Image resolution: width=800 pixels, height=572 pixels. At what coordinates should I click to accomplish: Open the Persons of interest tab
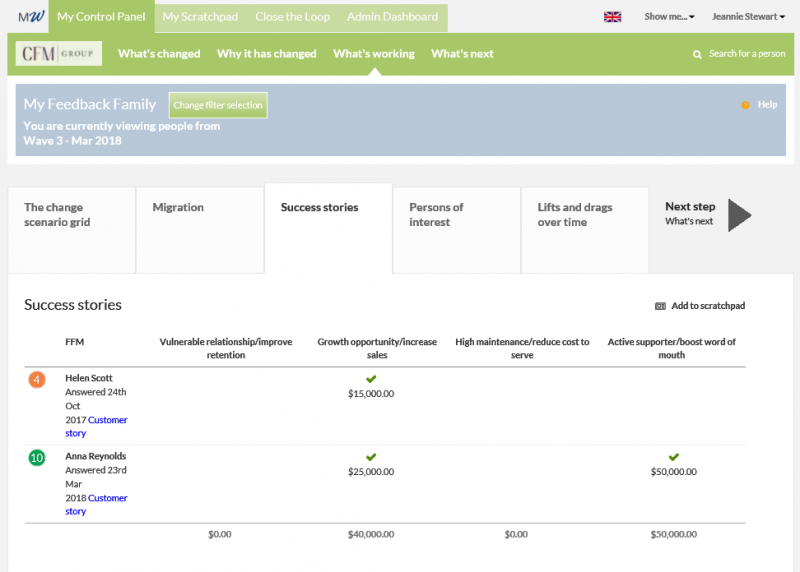tap(457, 230)
